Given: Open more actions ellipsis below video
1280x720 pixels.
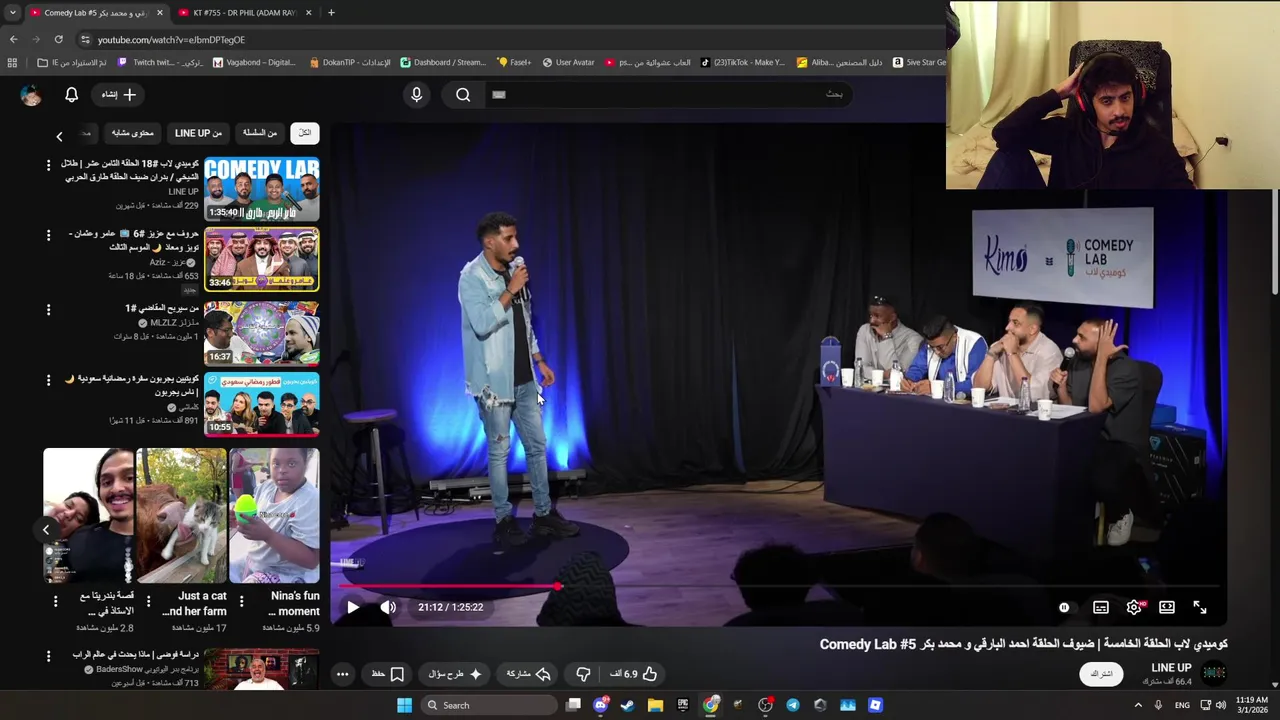Looking at the screenshot, I should click(x=342, y=674).
